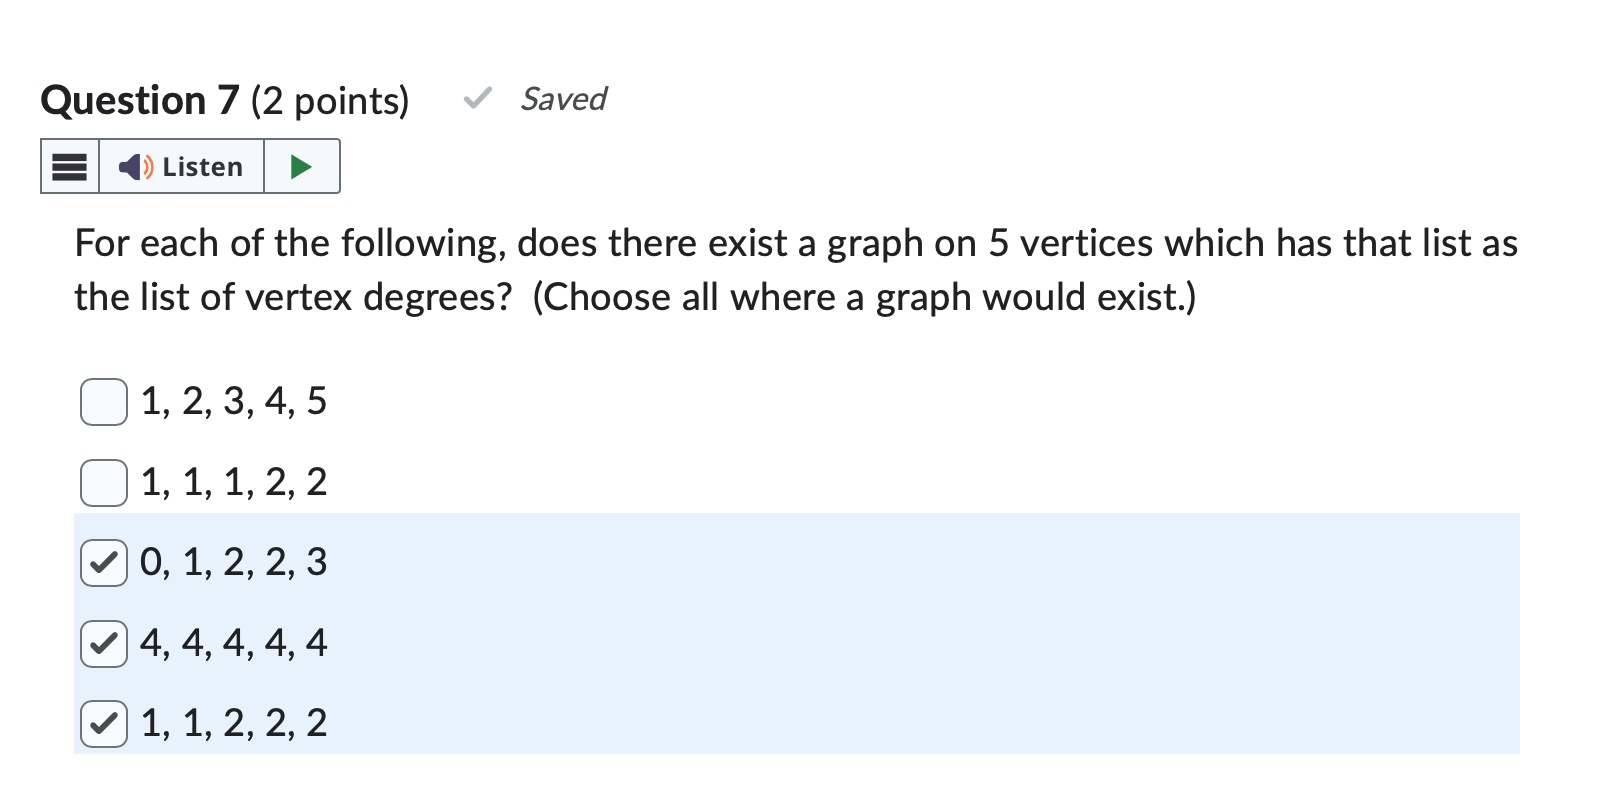Click the answer label text 1, 2, 3, 4, 5
This screenshot has width=1612, height=800.
pyautogui.click(x=234, y=402)
